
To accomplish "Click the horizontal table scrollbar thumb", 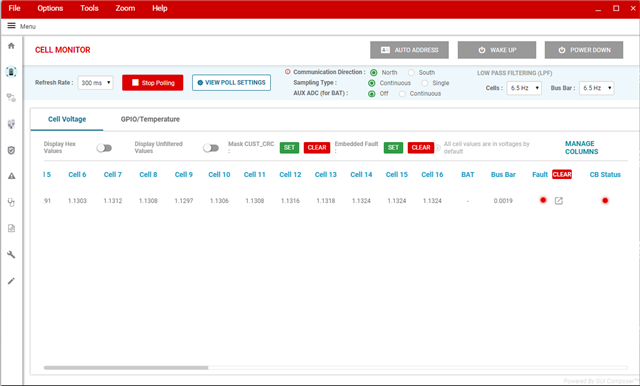I will pyautogui.click(x=126, y=368).
